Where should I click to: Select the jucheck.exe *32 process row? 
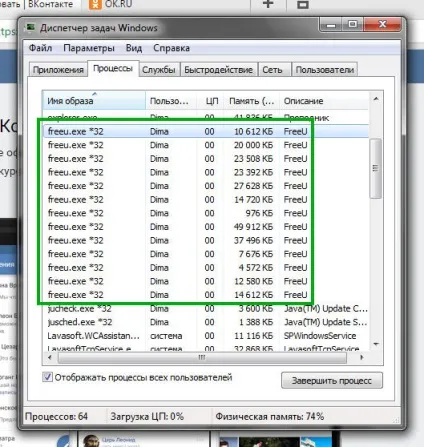pyautogui.click(x=207, y=309)
